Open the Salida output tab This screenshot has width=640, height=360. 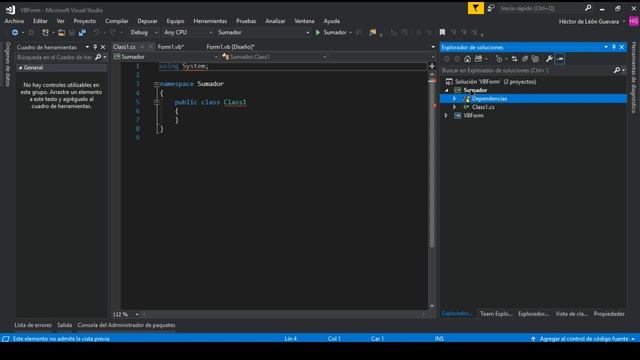tap(64, 325)
